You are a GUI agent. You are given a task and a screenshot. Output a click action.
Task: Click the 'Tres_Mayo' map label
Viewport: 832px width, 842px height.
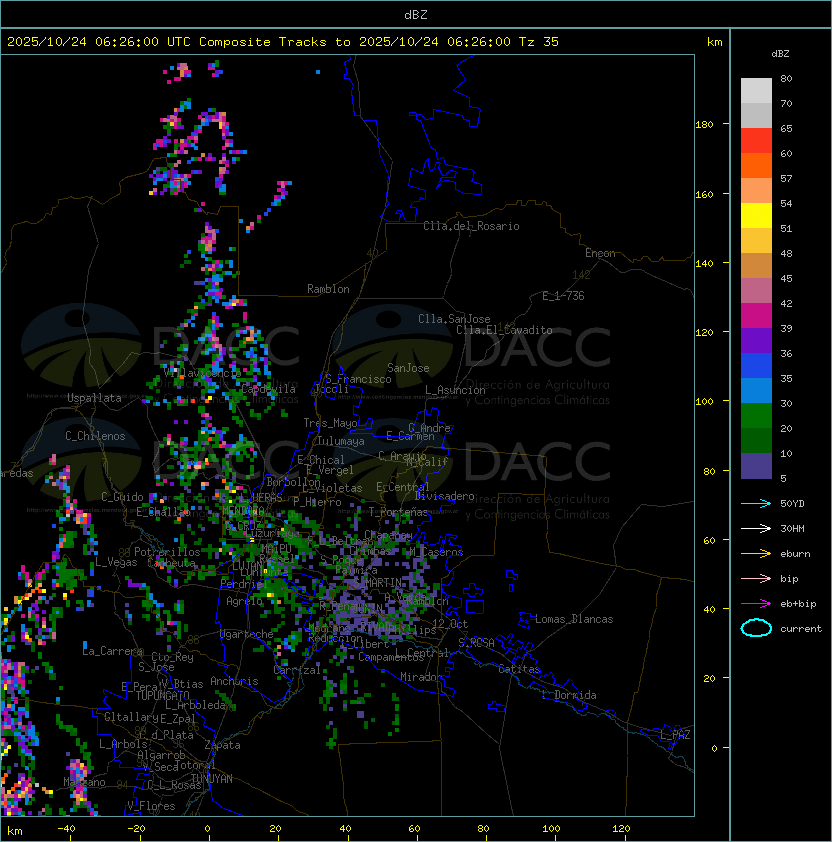(x=330, y=423)
